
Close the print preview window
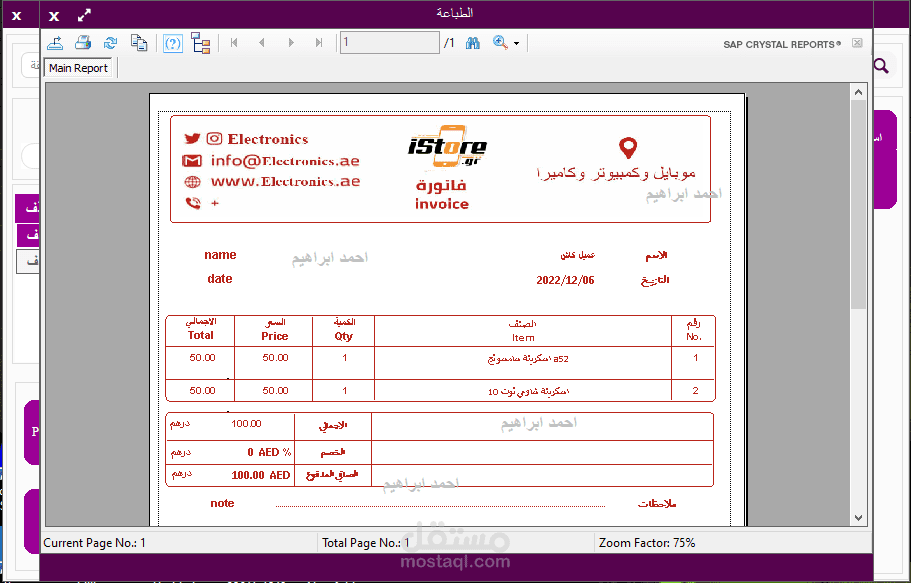pyautogui.click(x=54, y=16)
